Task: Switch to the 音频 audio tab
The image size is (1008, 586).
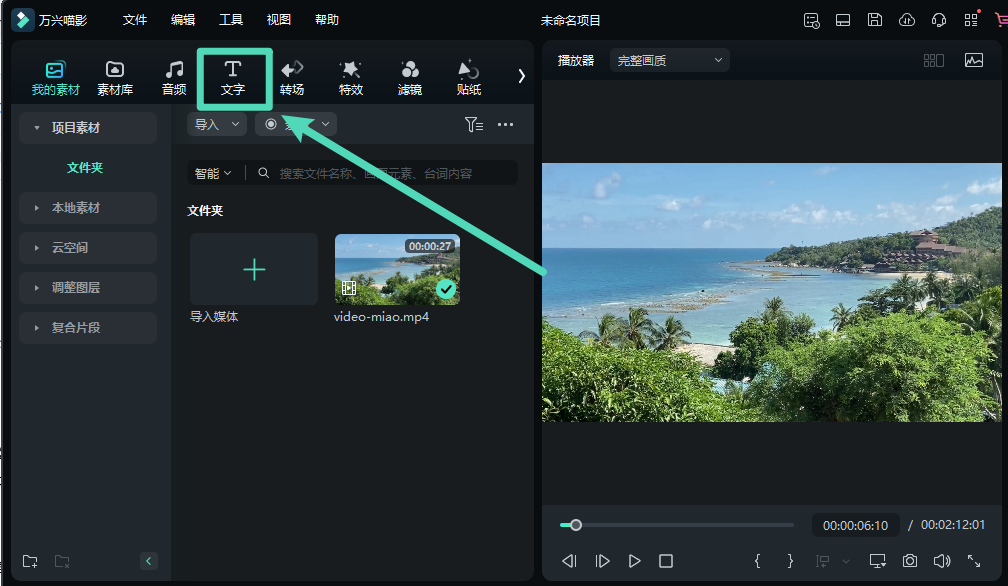Action: tap(174, 78)
